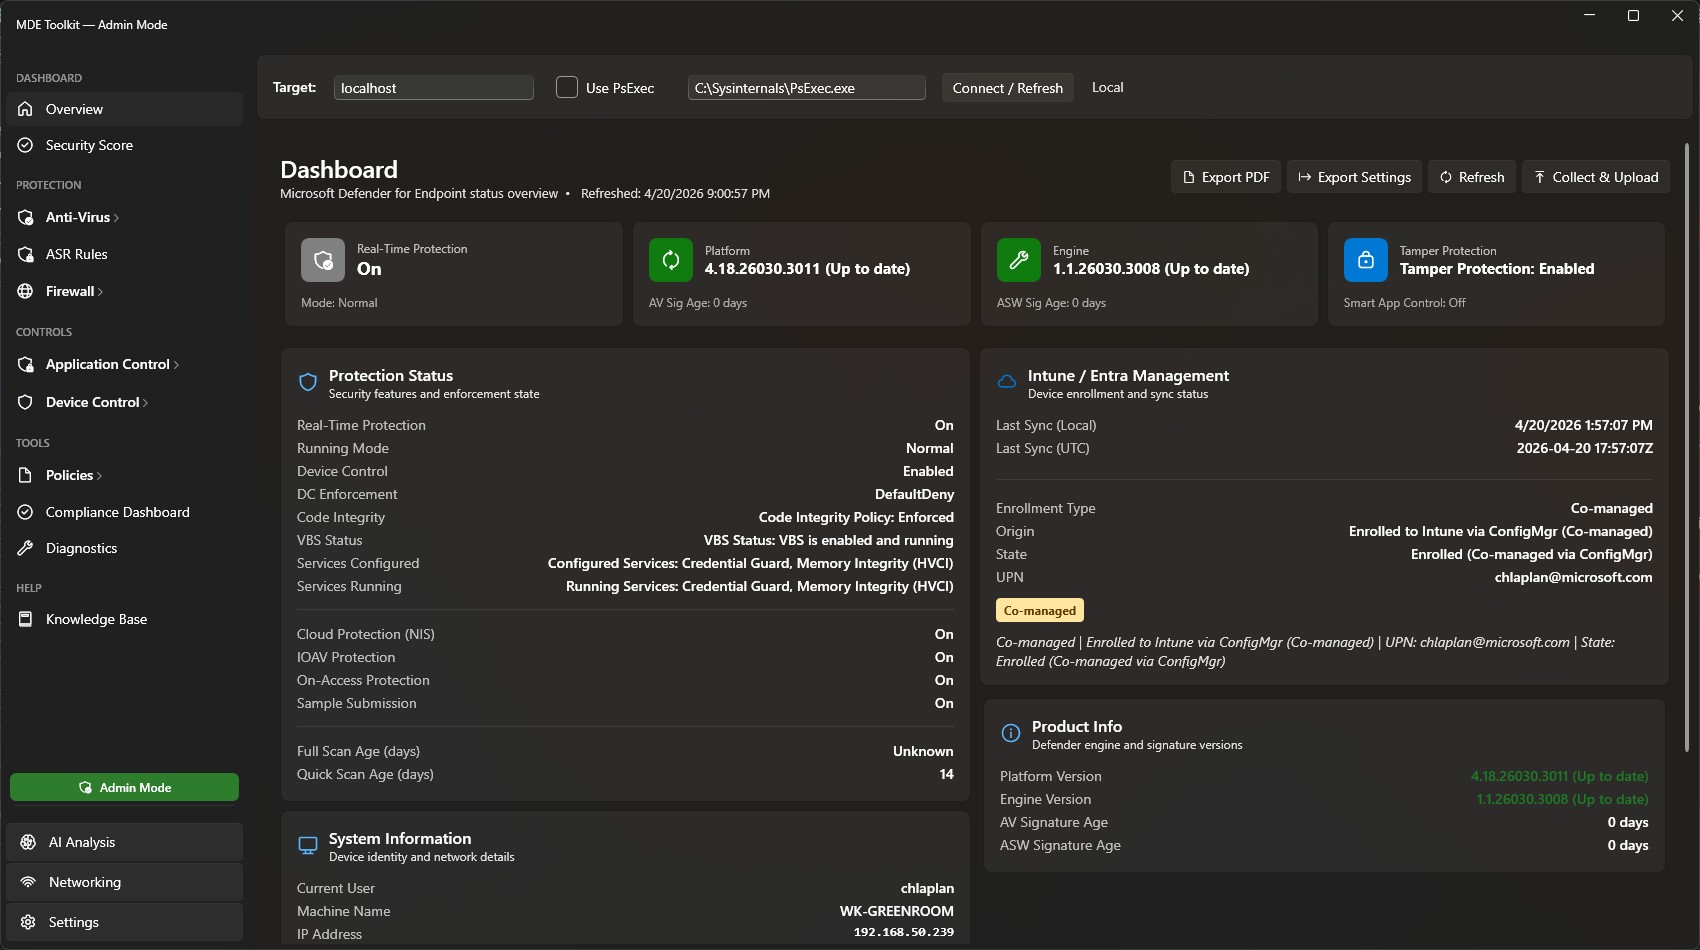Click the Connect / Refresh button
The image size is (1700, 950).
coord(1007,87)
